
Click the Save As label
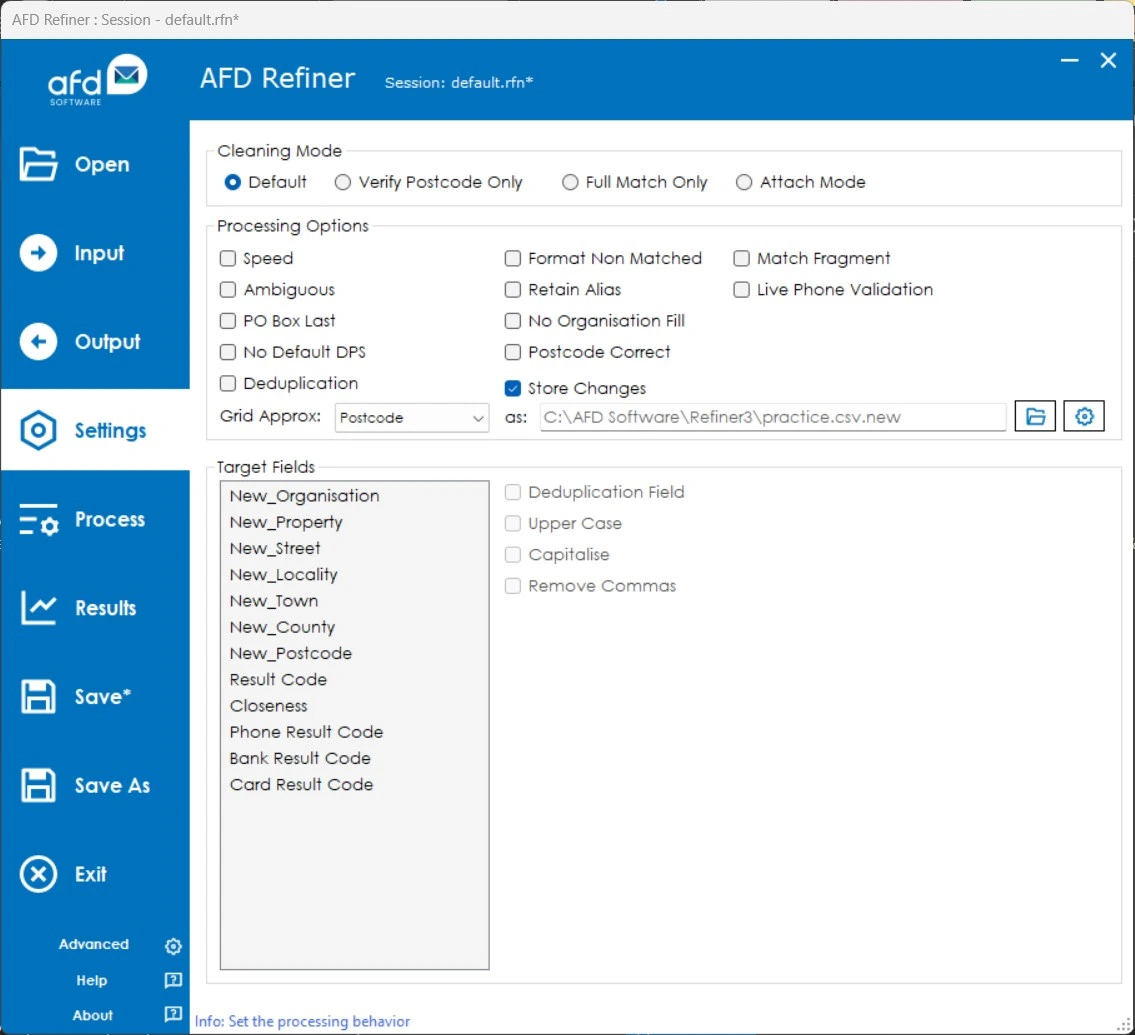112,785
